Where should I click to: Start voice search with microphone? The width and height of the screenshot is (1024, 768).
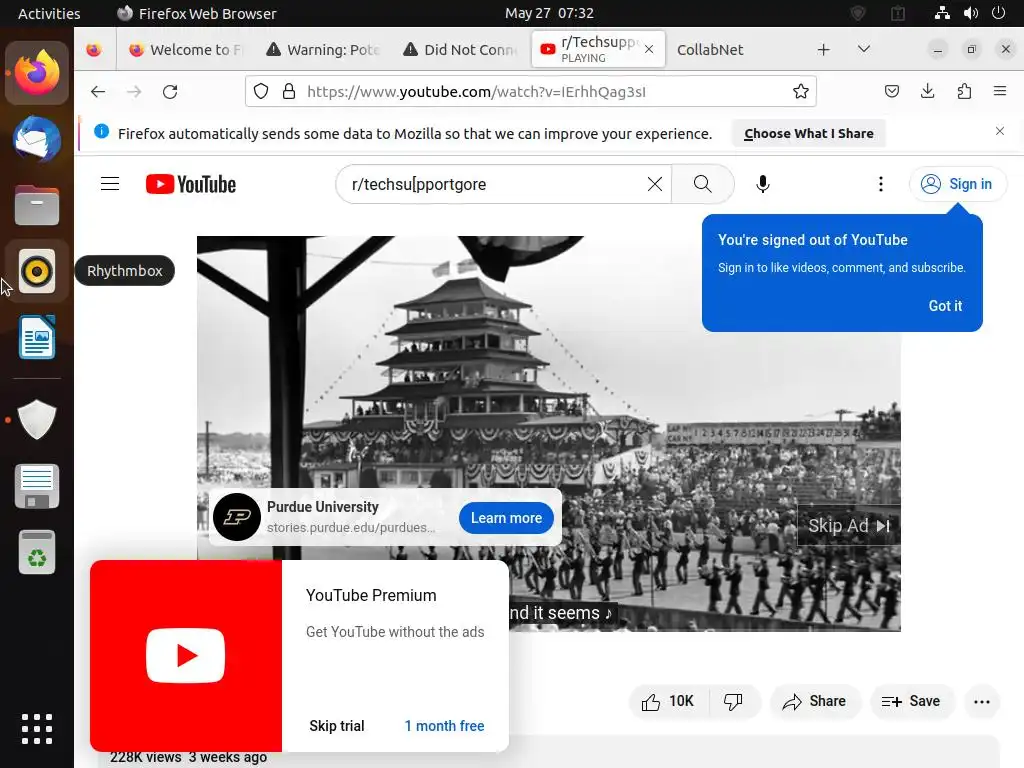[763, 184]
